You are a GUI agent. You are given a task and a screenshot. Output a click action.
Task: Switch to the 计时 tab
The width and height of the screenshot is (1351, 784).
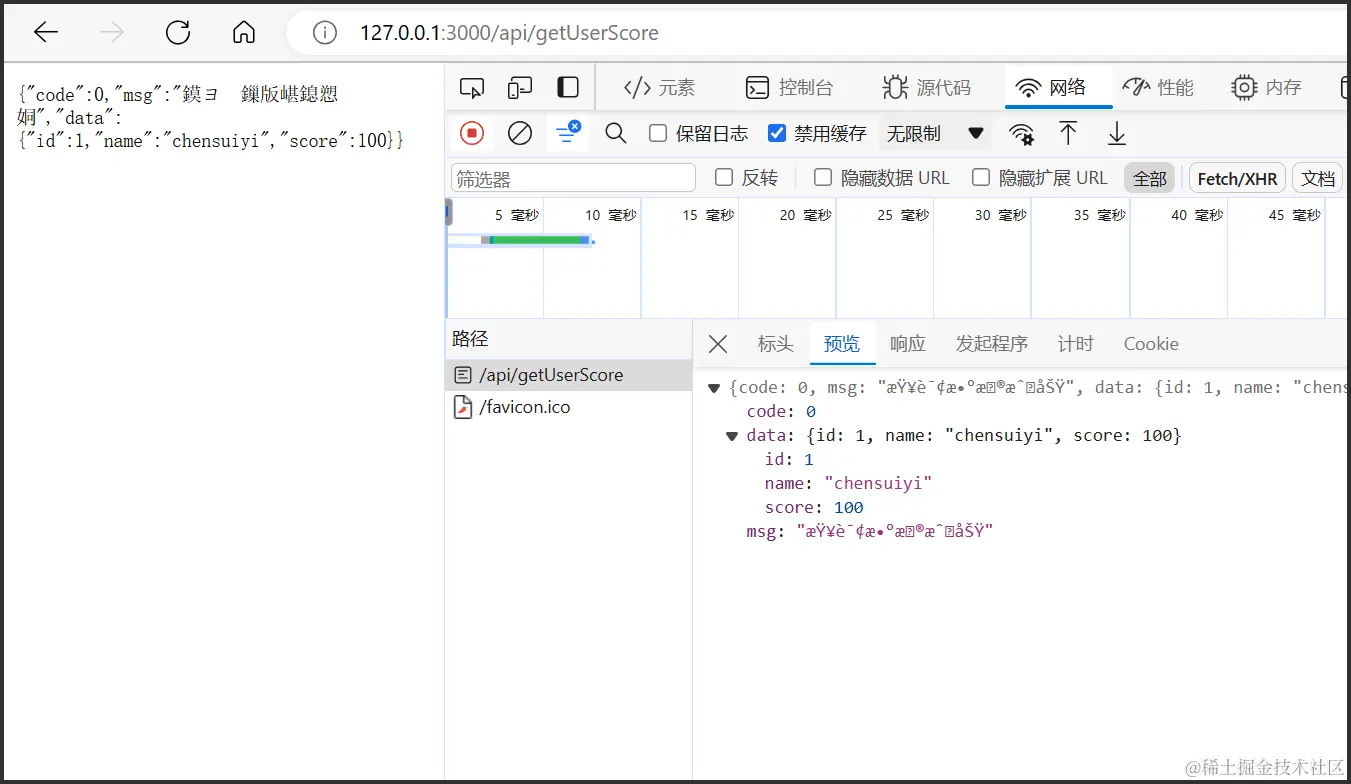[x=1076, y=344]
